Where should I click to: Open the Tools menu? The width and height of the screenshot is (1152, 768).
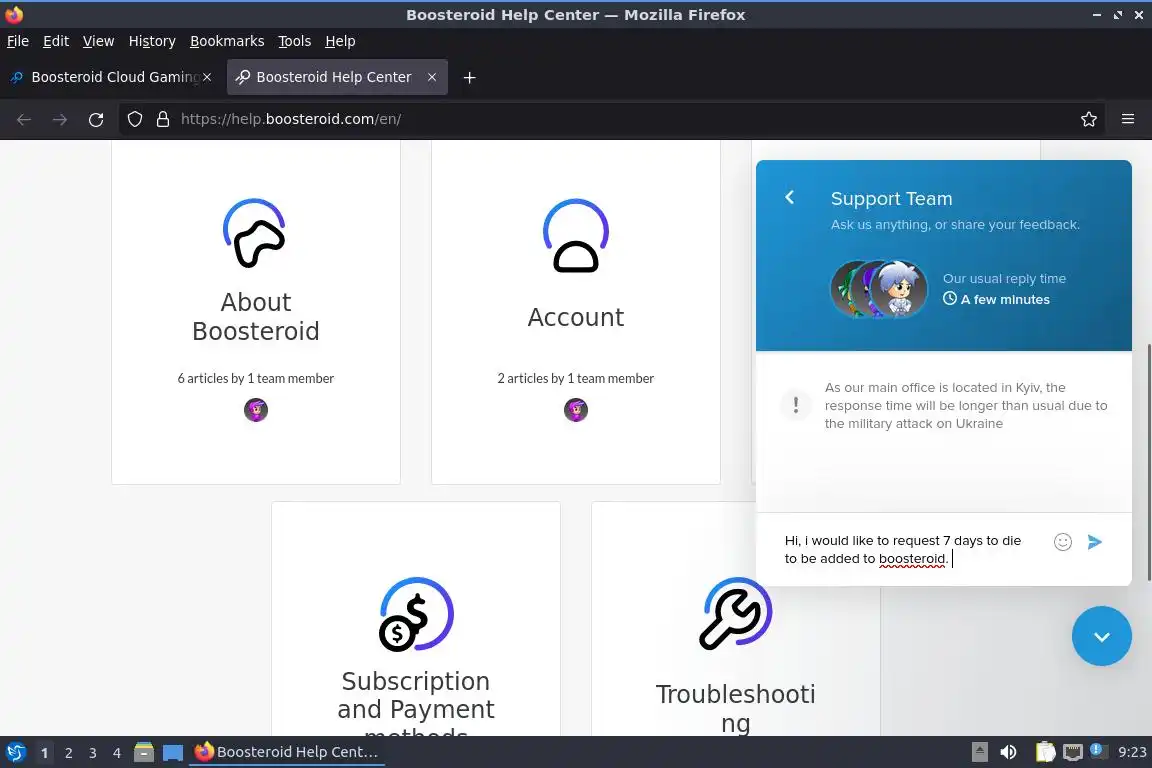coord(295,41)
